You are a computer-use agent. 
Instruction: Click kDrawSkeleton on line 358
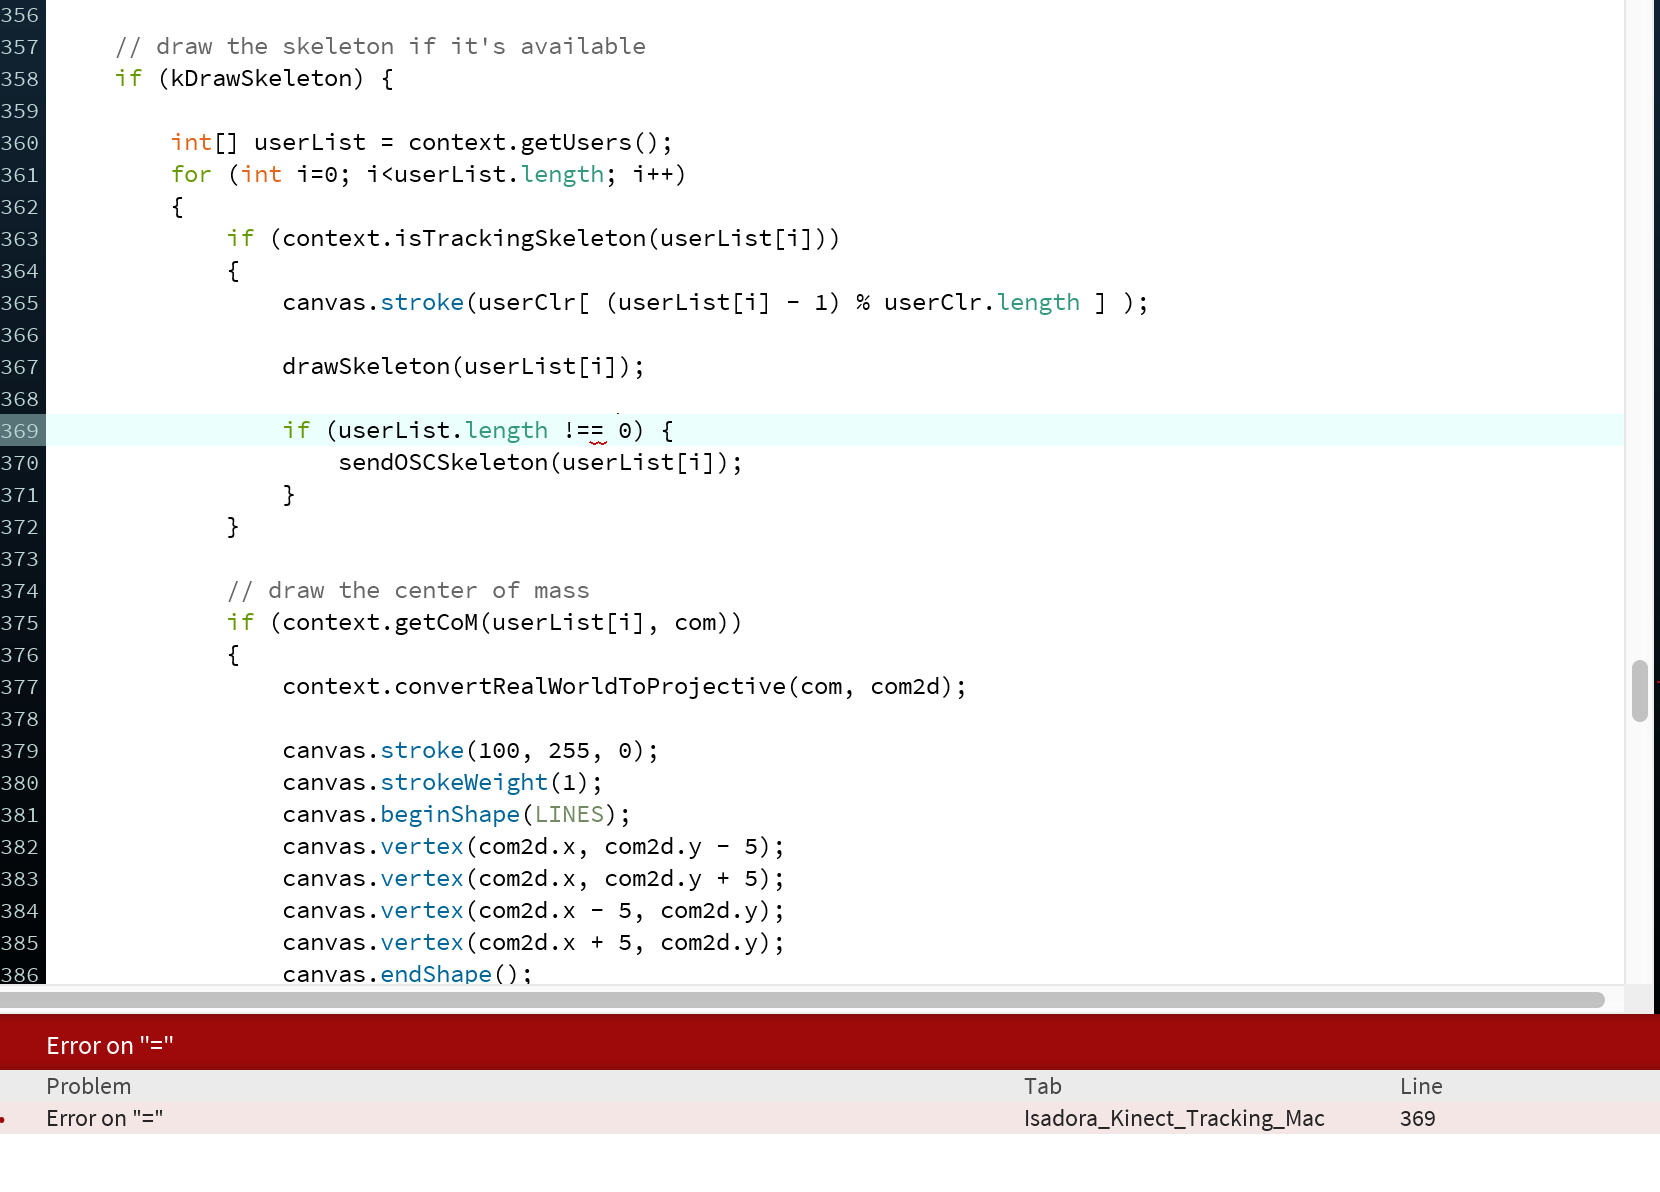tap(261, 79)
